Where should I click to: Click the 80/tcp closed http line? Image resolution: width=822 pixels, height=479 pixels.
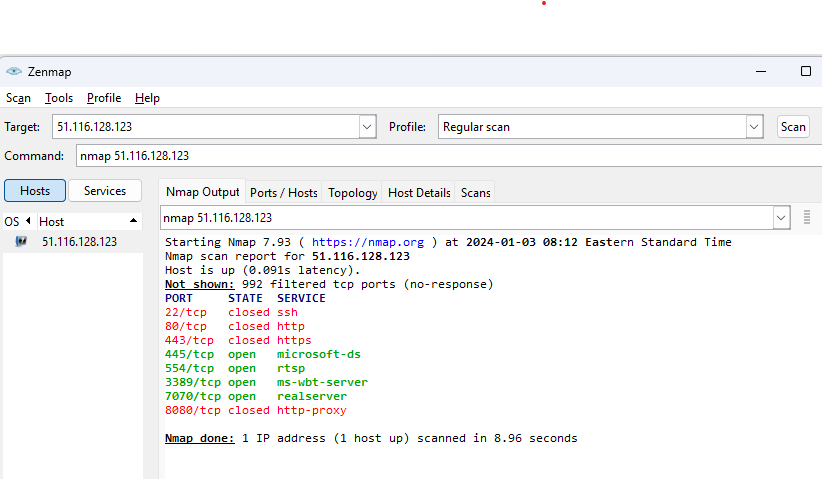(x=235, y=326)
